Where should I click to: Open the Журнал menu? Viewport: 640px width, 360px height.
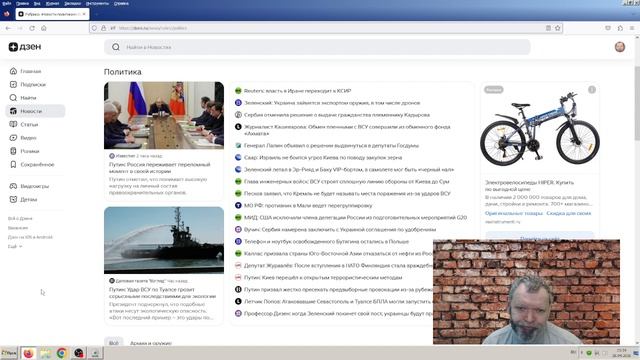click(x=52, y=3)
